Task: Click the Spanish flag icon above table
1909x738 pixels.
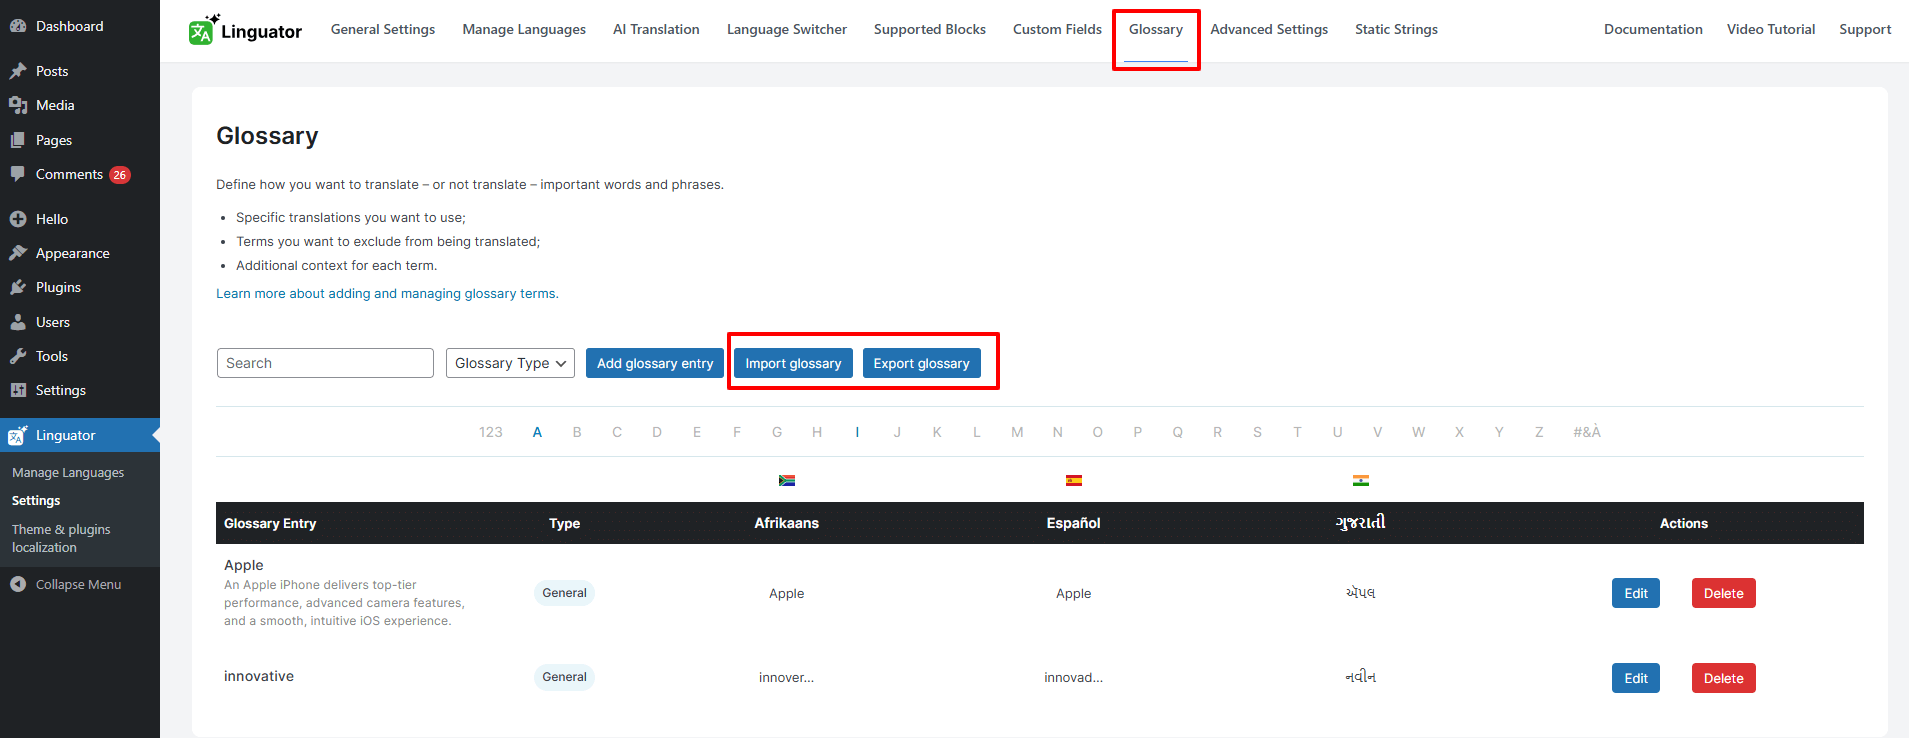Action: pyautogui.click(x=1074, y=480)
